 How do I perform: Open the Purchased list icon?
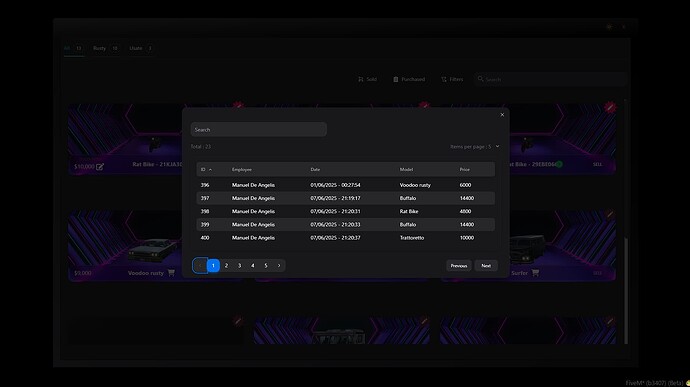[x=396, y=79]
